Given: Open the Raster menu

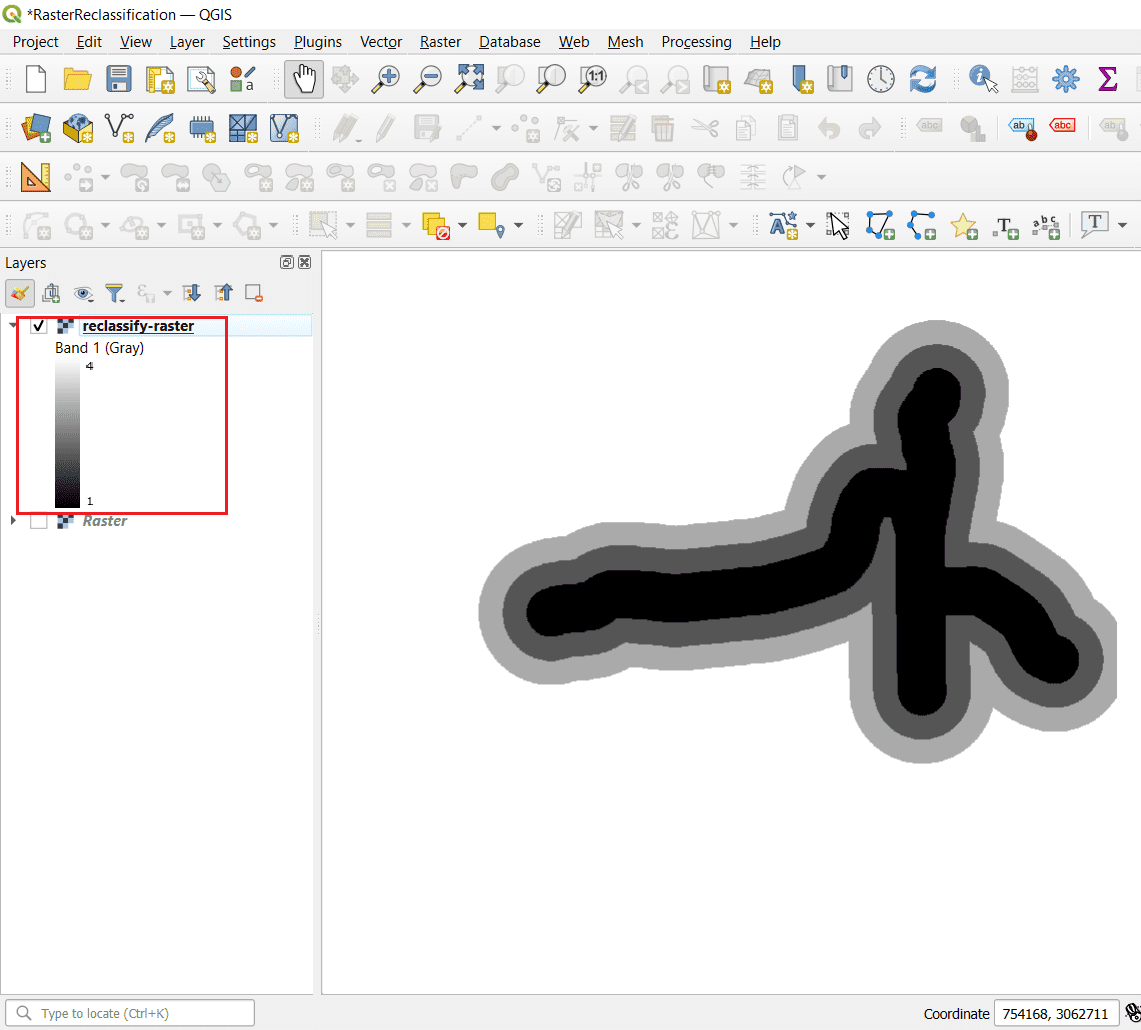Looking at the screenshot, I should [440, 42].
